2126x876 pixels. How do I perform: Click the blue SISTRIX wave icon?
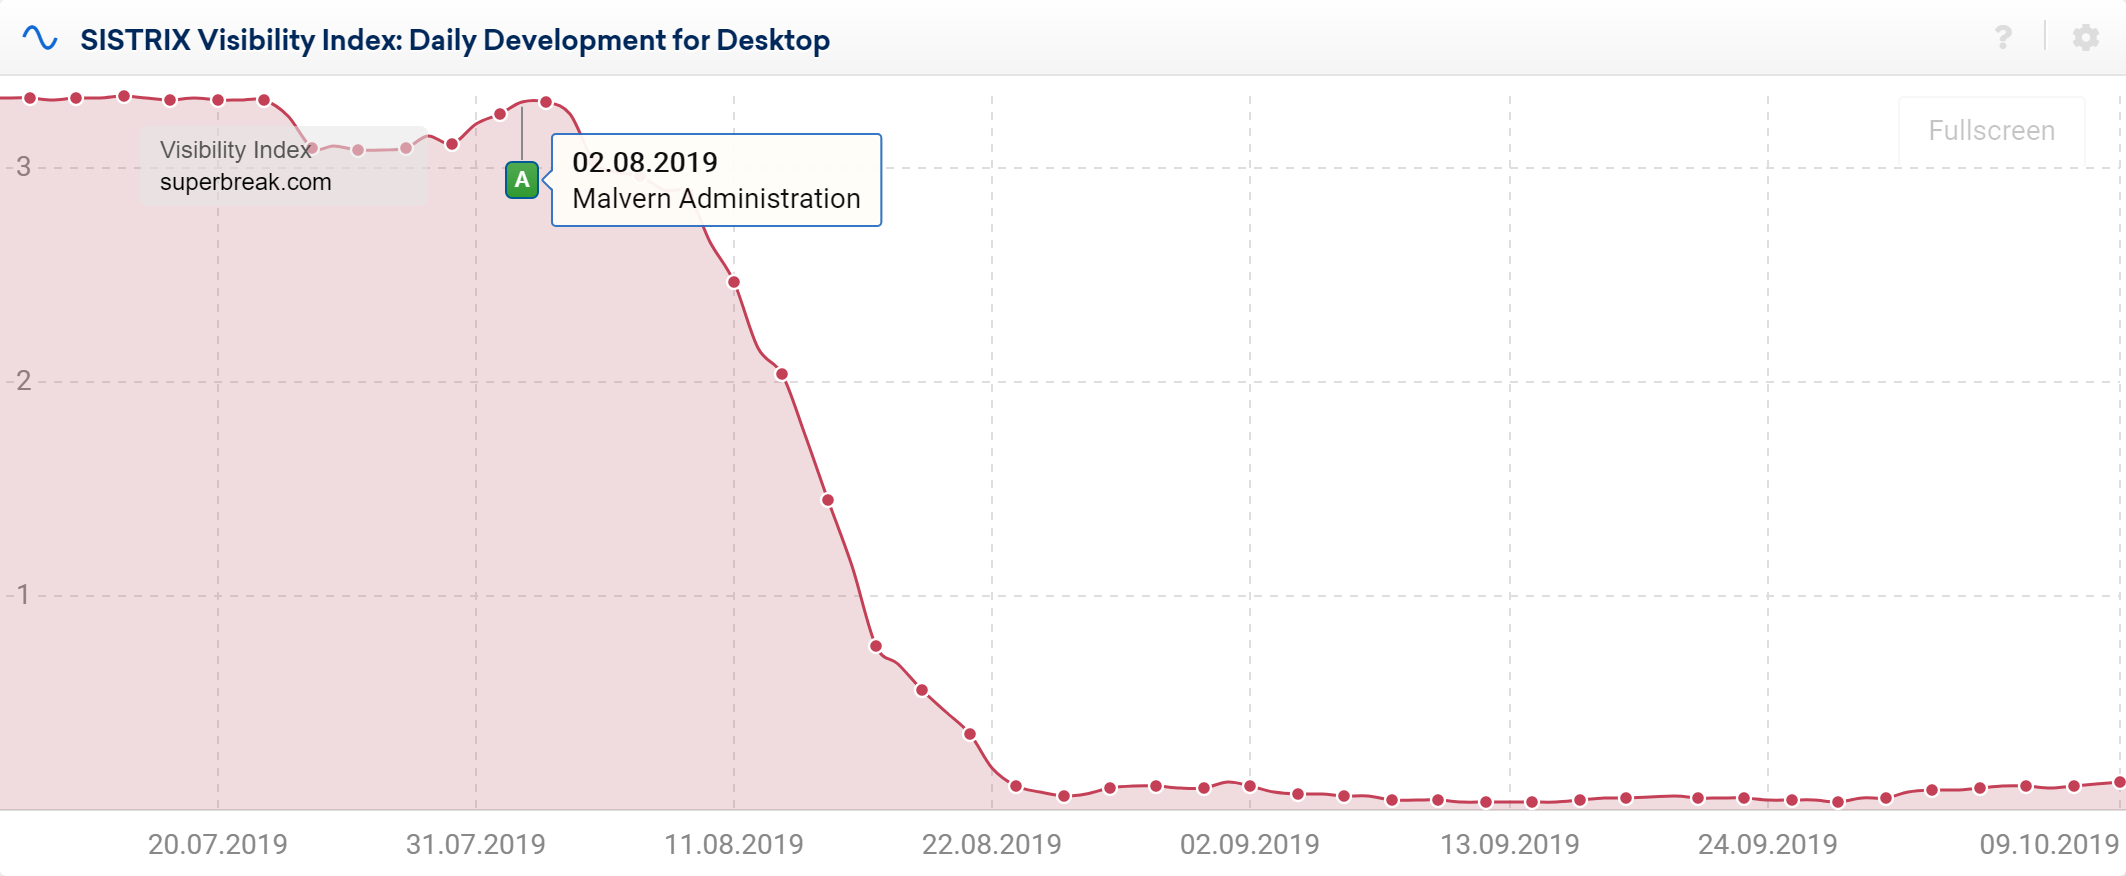pos(40,39)
